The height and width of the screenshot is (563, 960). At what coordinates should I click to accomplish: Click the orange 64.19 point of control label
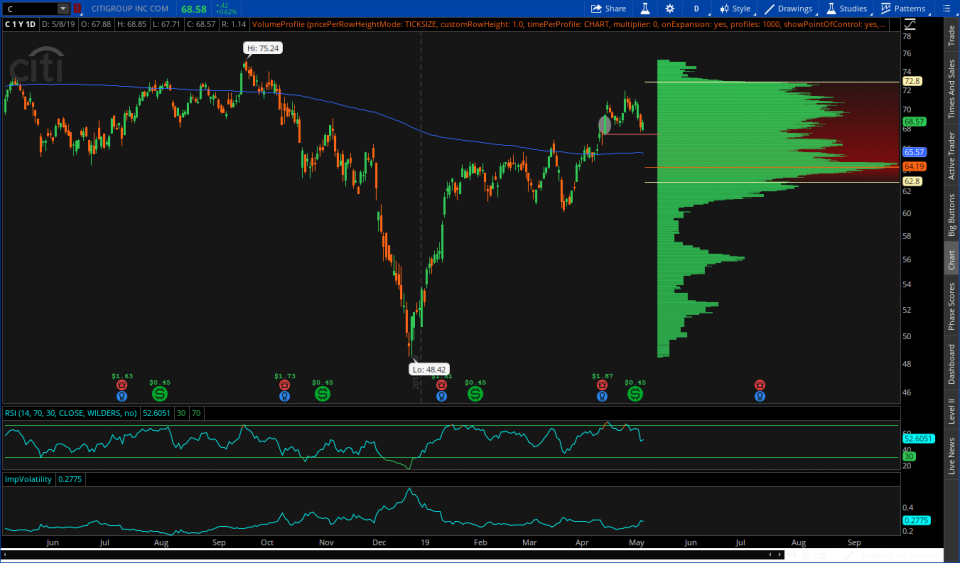pos(914,166)
